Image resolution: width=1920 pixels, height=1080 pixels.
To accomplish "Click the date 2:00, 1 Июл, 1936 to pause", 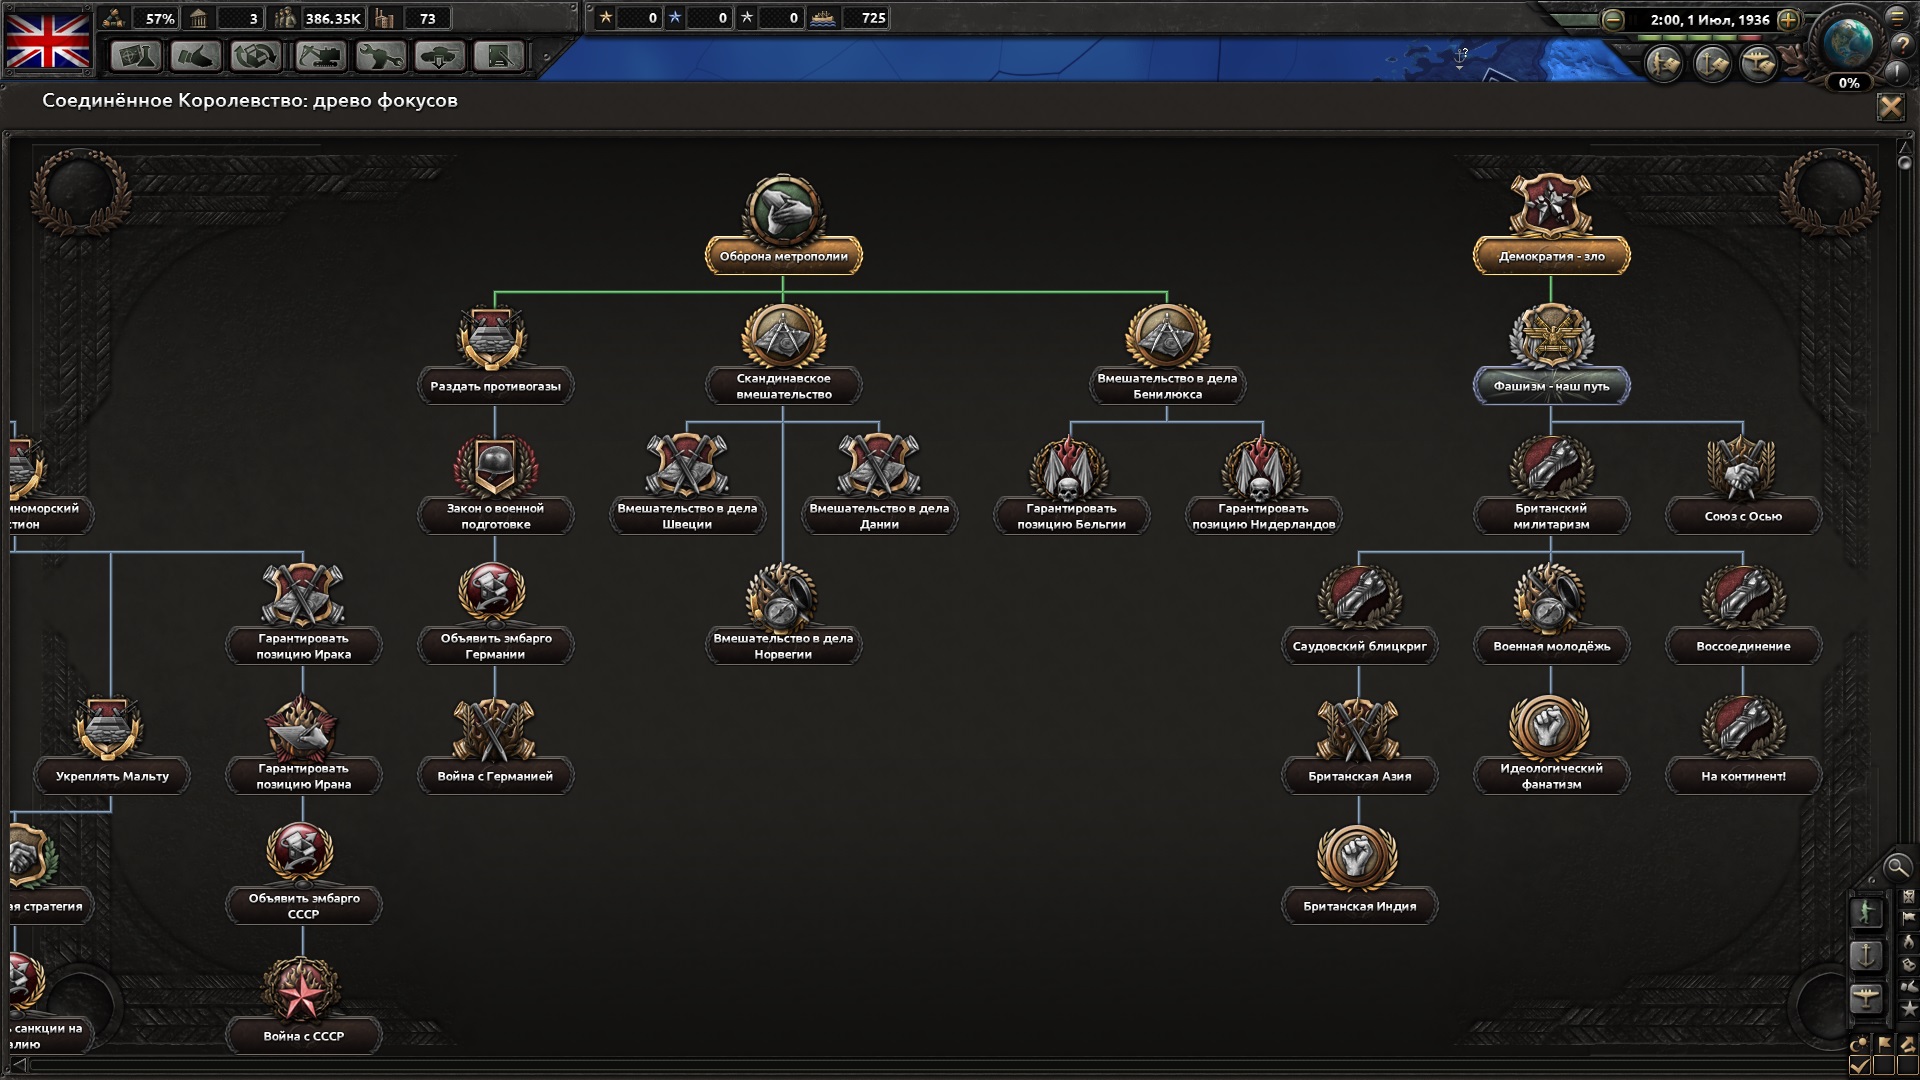I will (1710, 19).
